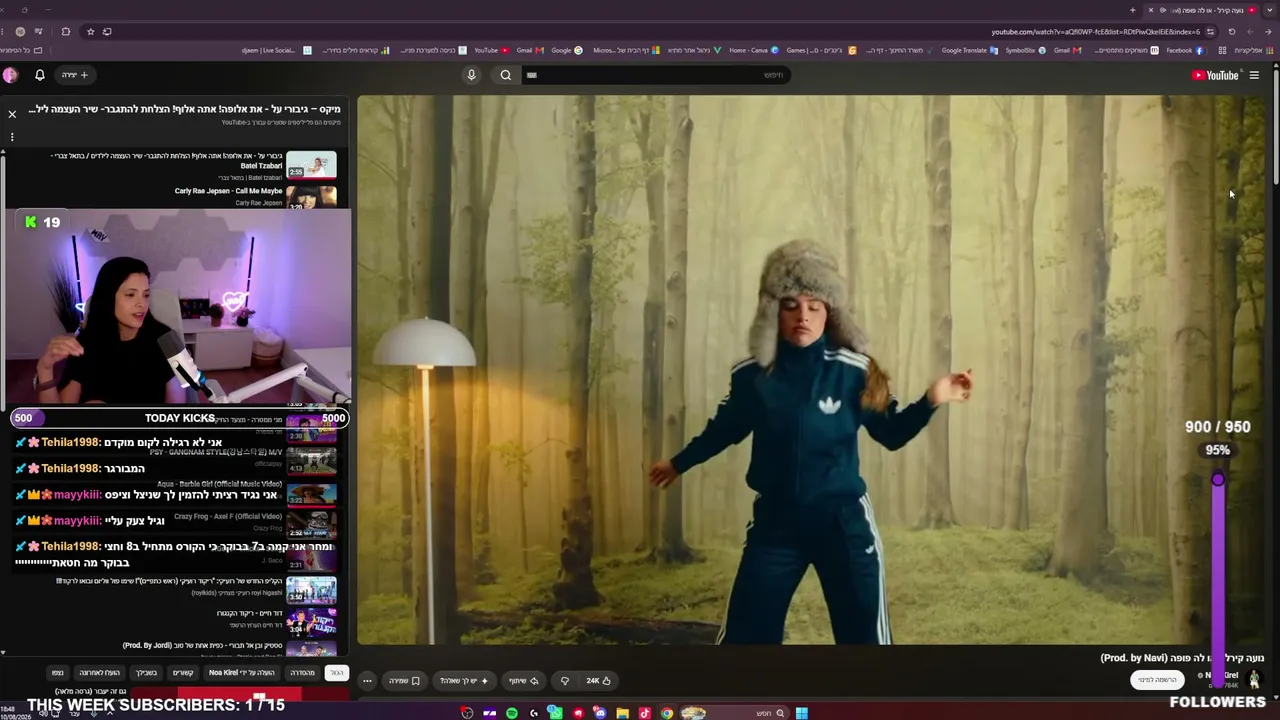Select the הועלו לאחרונה filter chip
Screen dimensions: 1280x720
click(99, 673)
